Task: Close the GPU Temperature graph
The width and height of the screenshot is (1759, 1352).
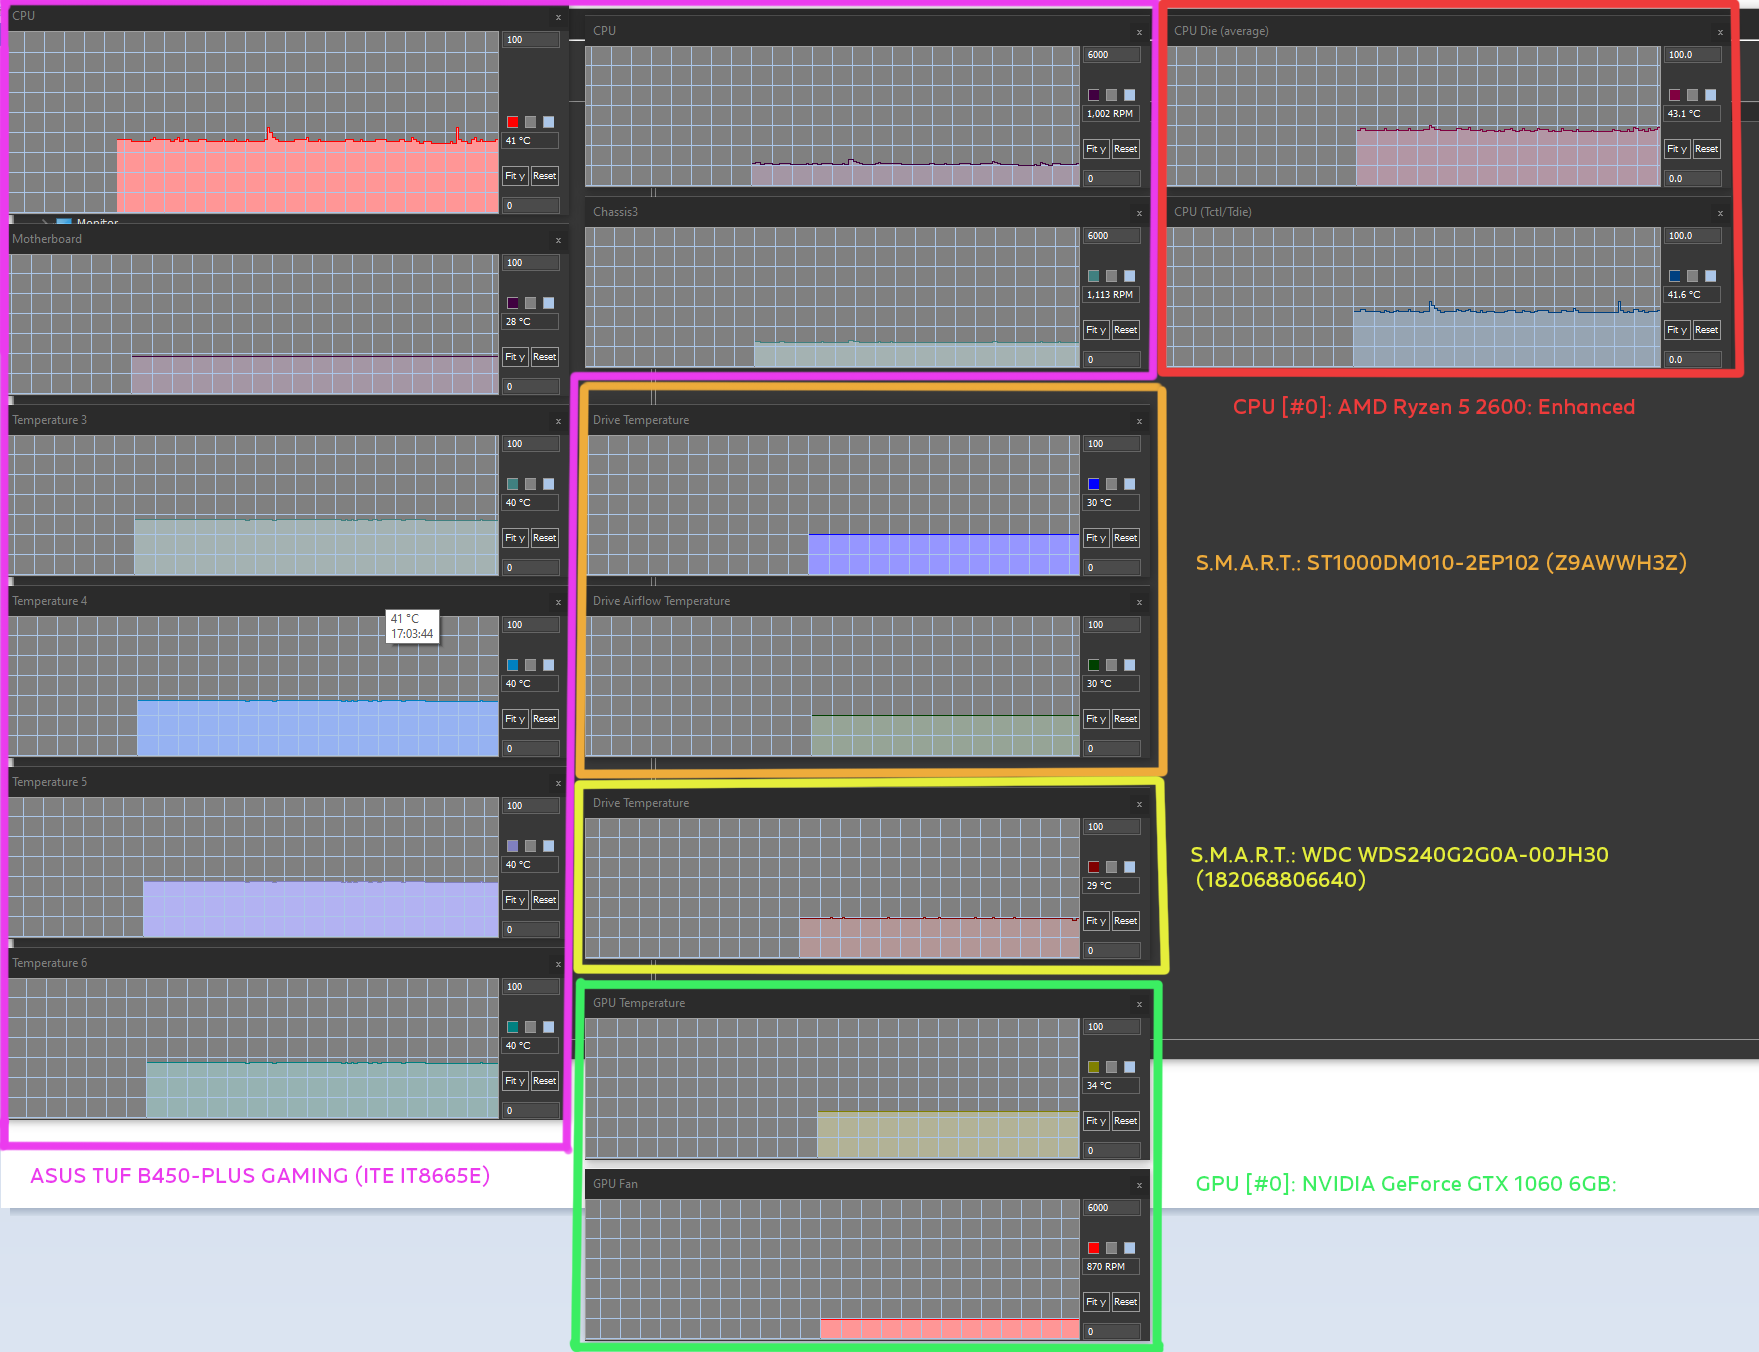Action: 1139,1004
